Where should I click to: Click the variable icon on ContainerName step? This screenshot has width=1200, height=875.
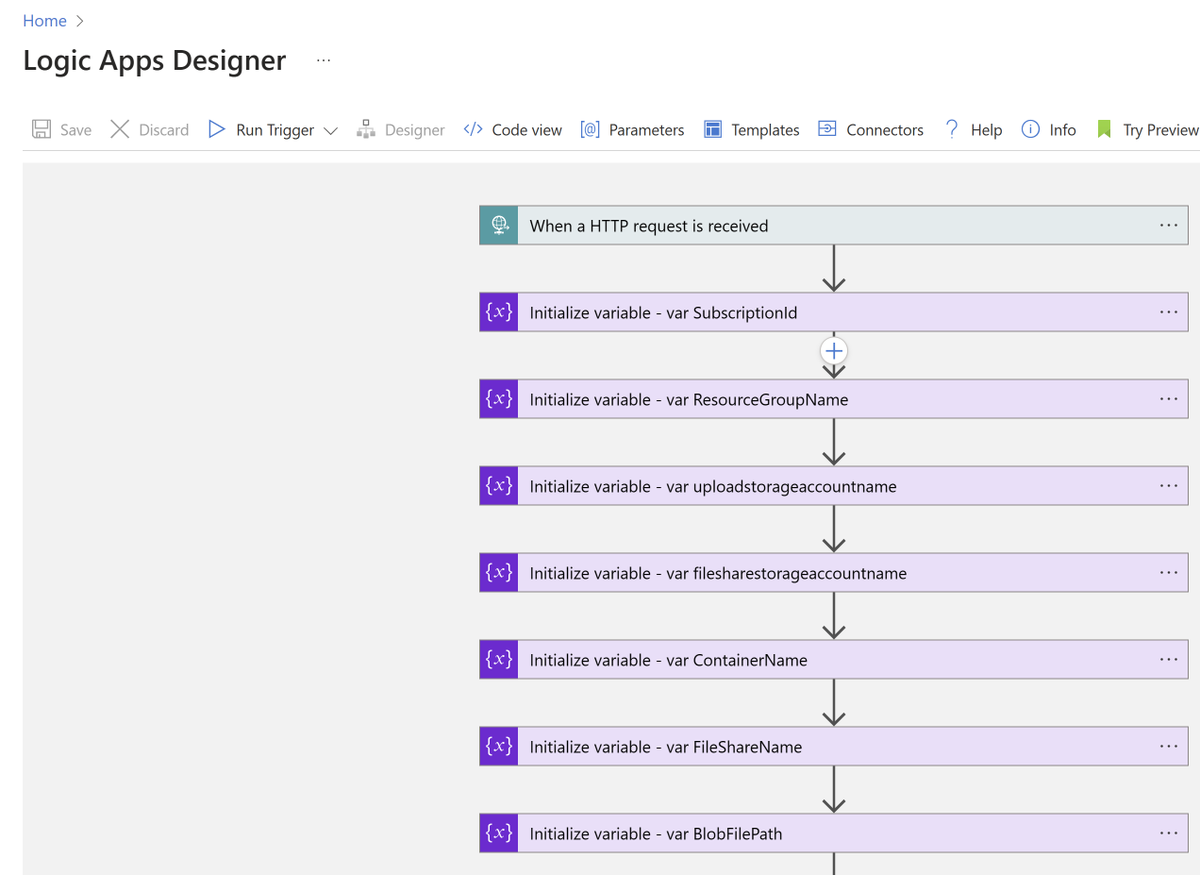(499, 659)
